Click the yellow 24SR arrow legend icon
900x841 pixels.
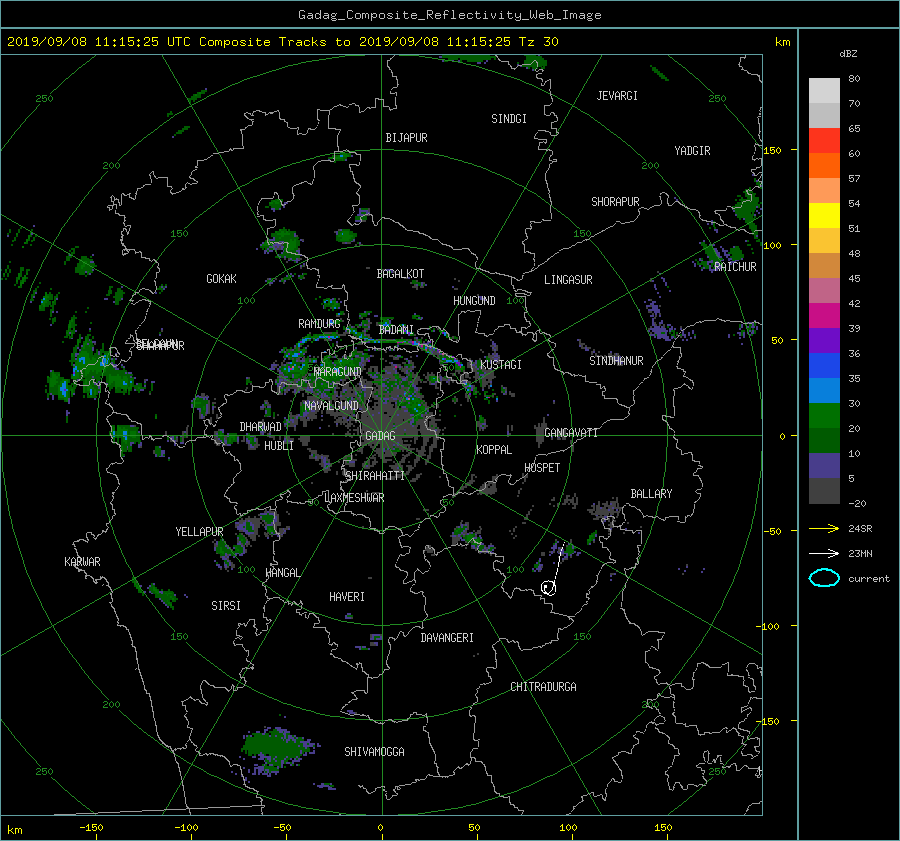pos(824,528)
